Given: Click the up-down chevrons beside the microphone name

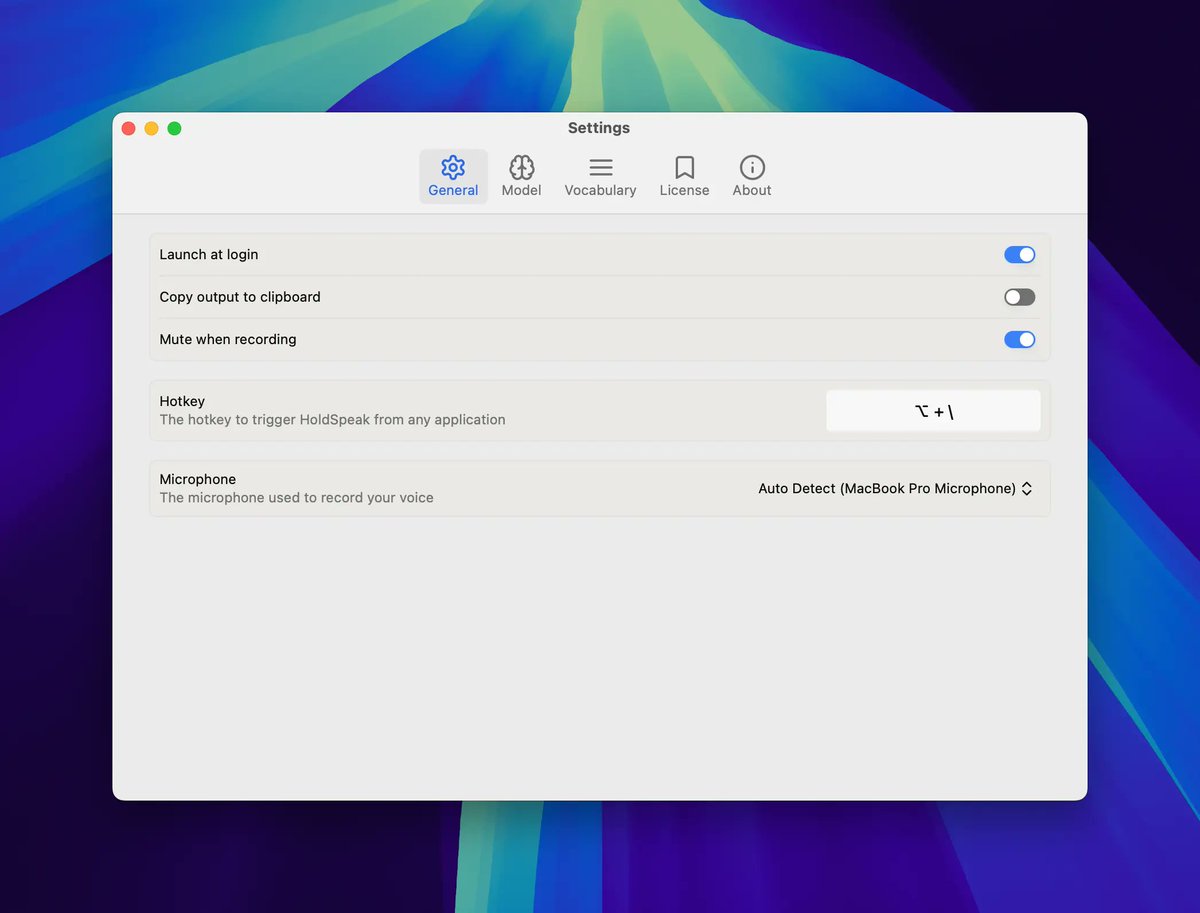Looking at the screenshot, I should coord(1027,489).
